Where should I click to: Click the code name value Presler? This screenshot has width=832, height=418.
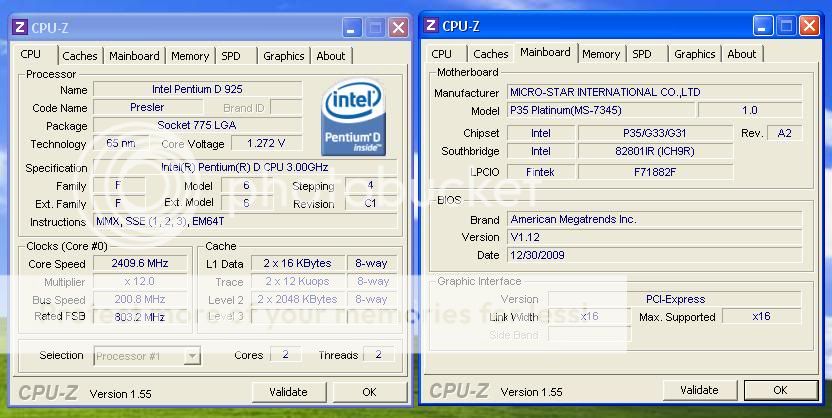click(147, 107)
